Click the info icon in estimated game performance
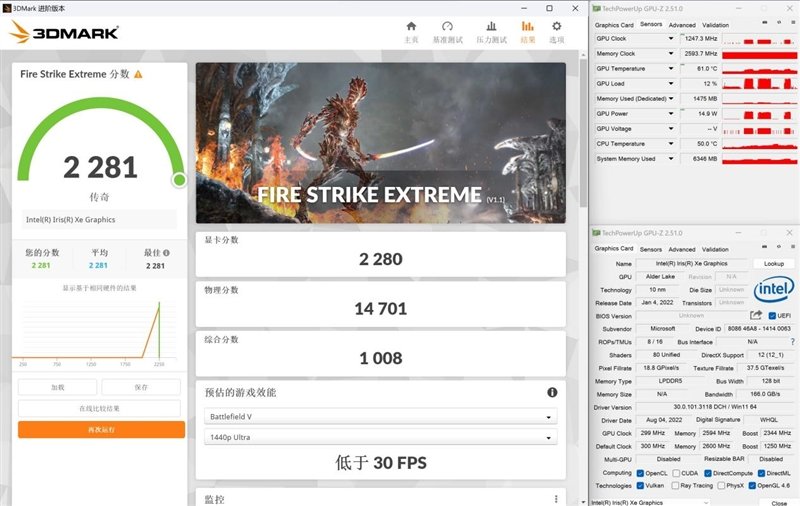 (552, 392)
